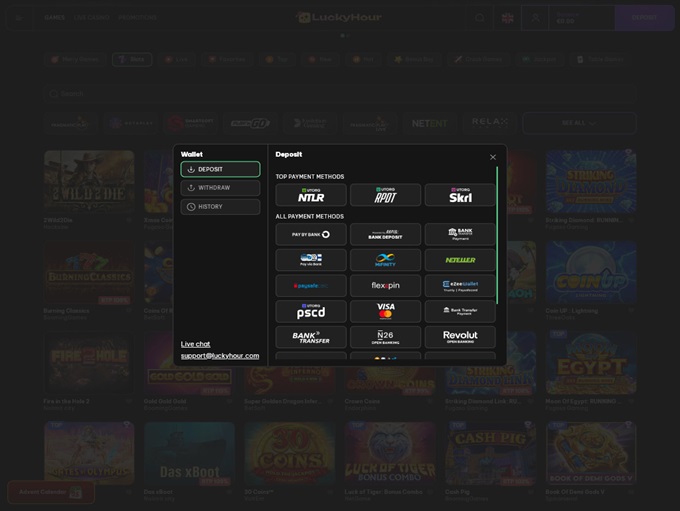Filter by NetEnt provider logo
Viewport: 680px width, 511px height.
click(429, 124)
